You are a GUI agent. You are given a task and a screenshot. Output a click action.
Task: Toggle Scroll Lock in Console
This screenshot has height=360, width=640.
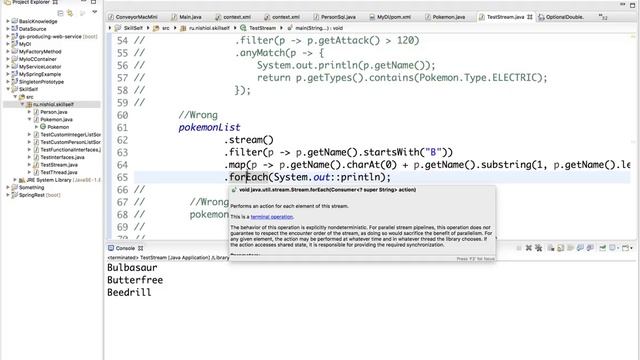tap(560, 248)
